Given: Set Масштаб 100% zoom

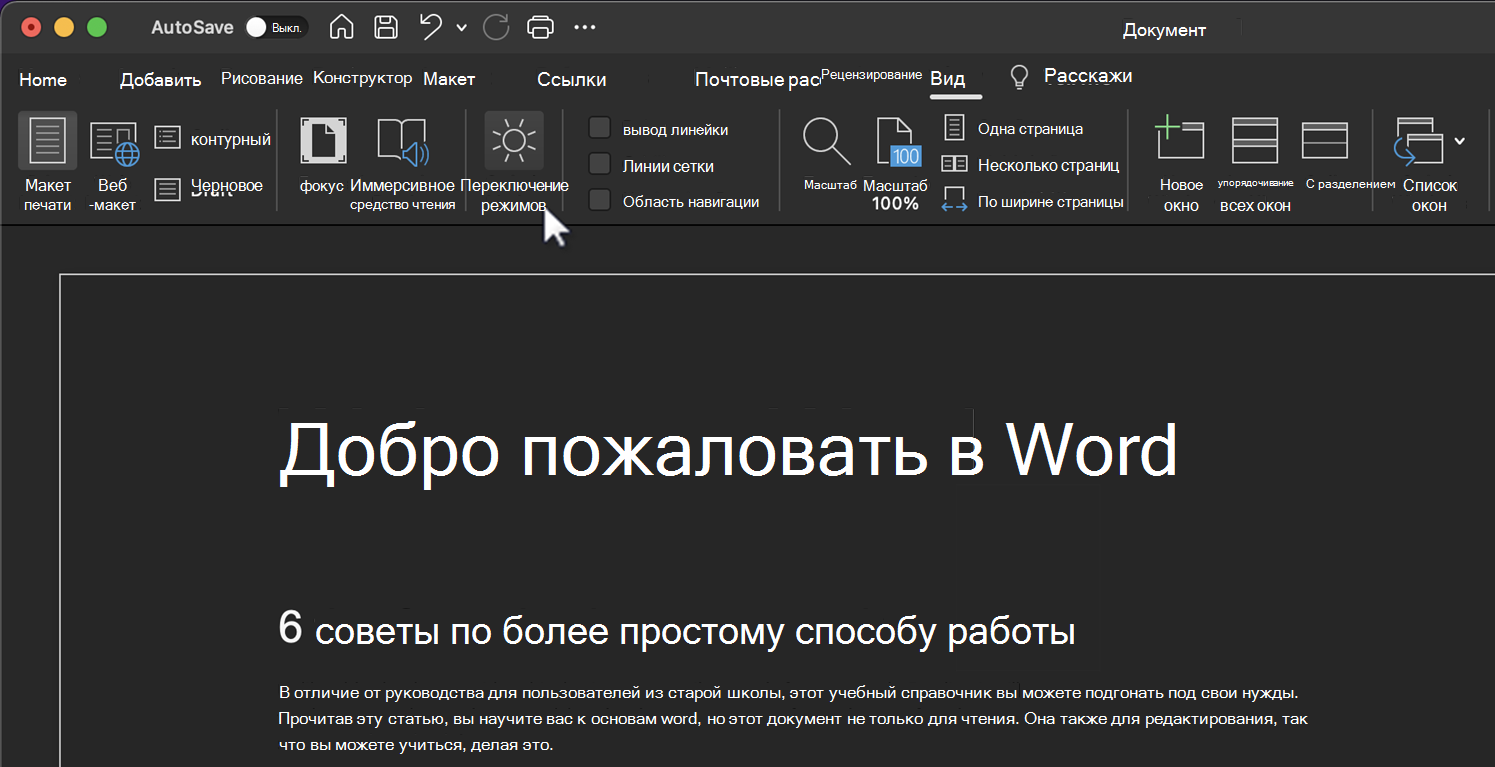Looking at the screenshot, I should (x=895, y=164).
